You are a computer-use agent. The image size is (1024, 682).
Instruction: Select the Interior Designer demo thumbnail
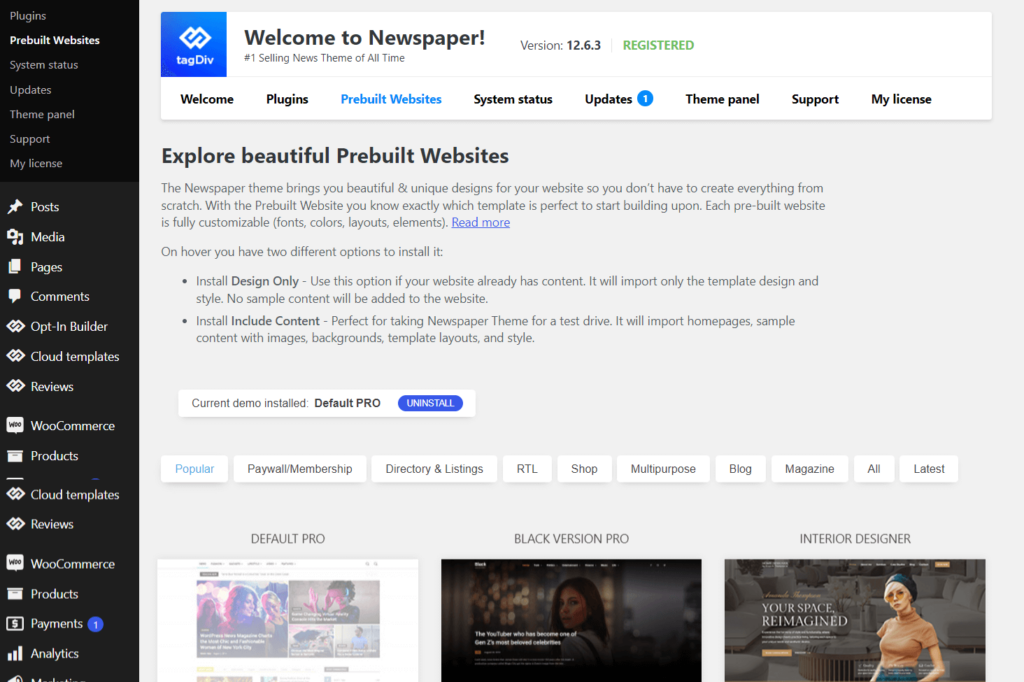[x=855, y=621]
